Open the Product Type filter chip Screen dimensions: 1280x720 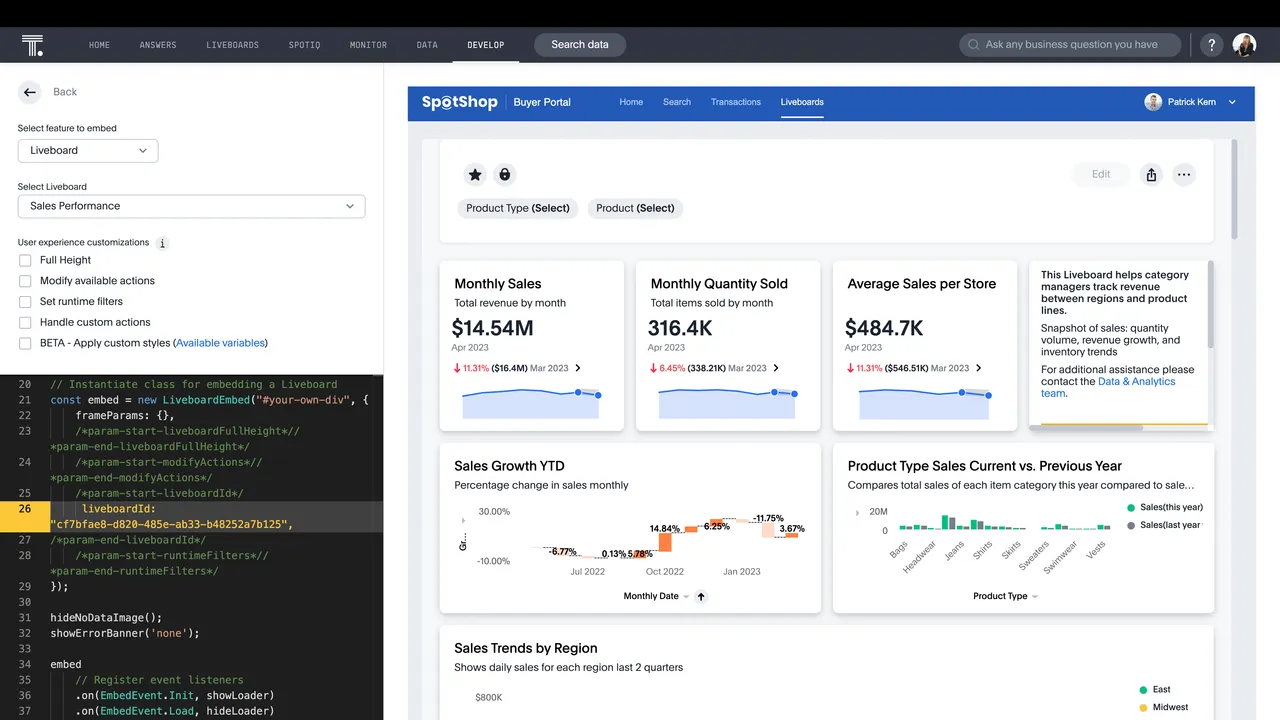517,208
